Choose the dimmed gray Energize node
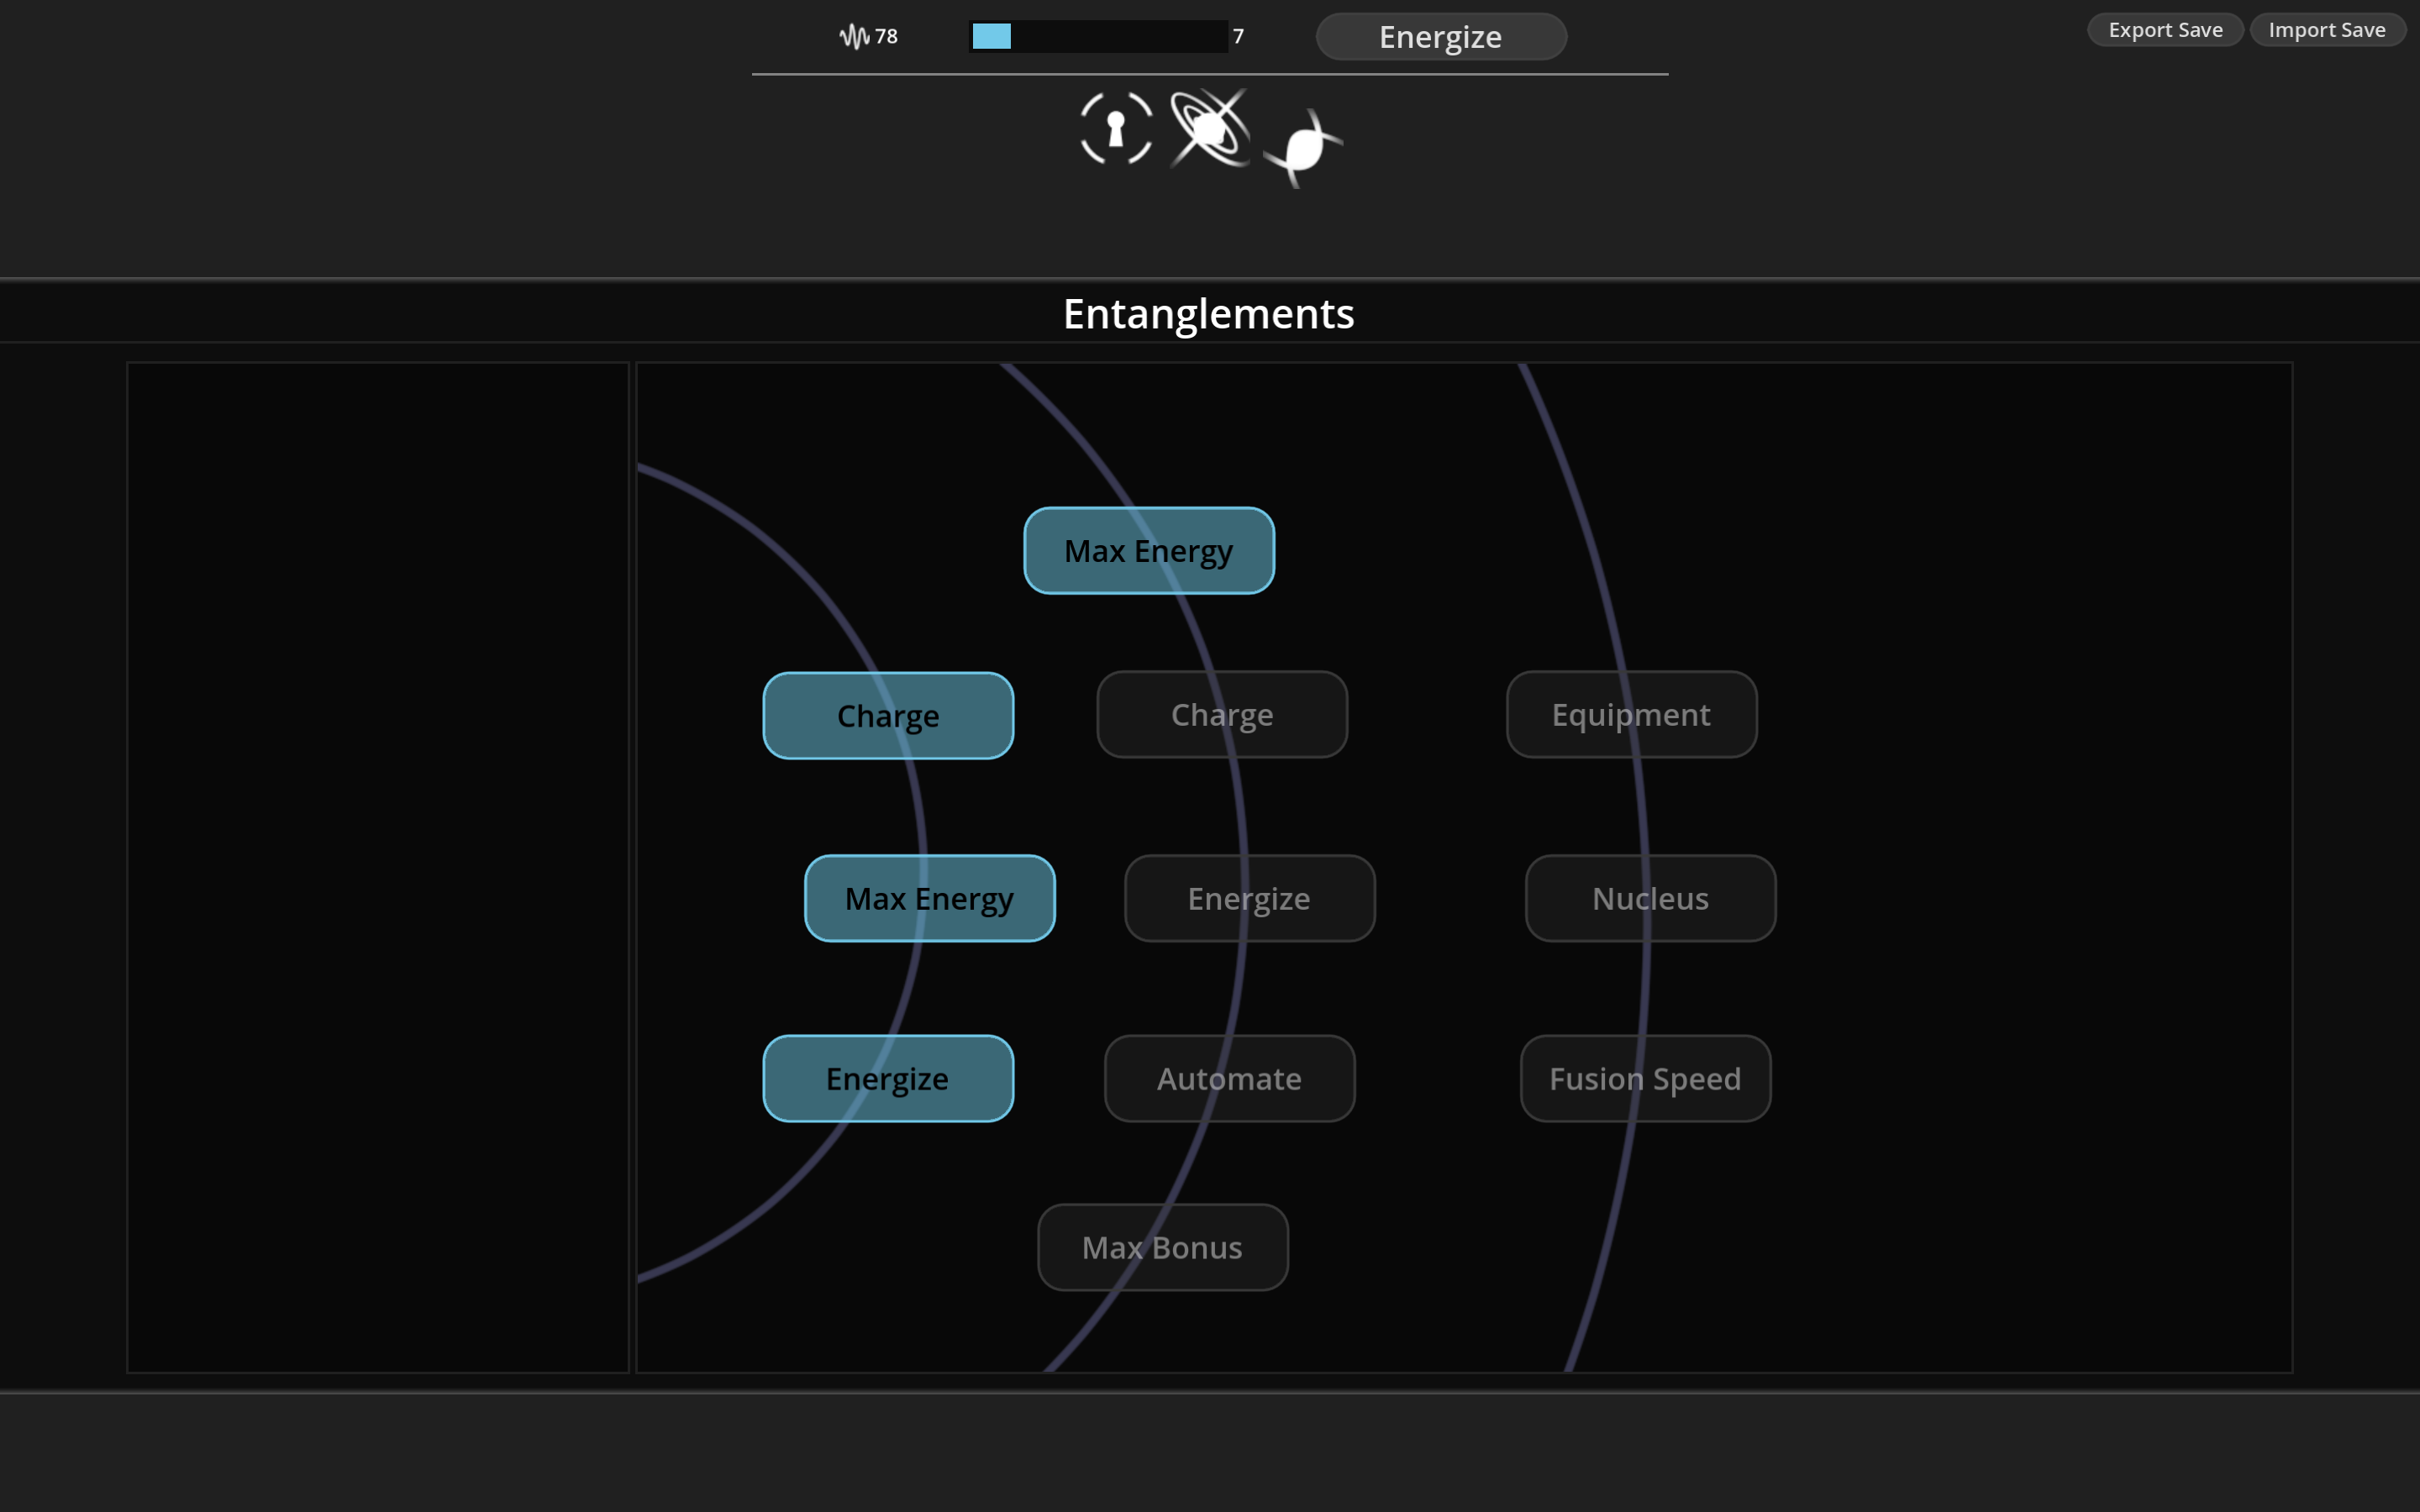This screenshot has height=1512, width=2420. 1249,899
